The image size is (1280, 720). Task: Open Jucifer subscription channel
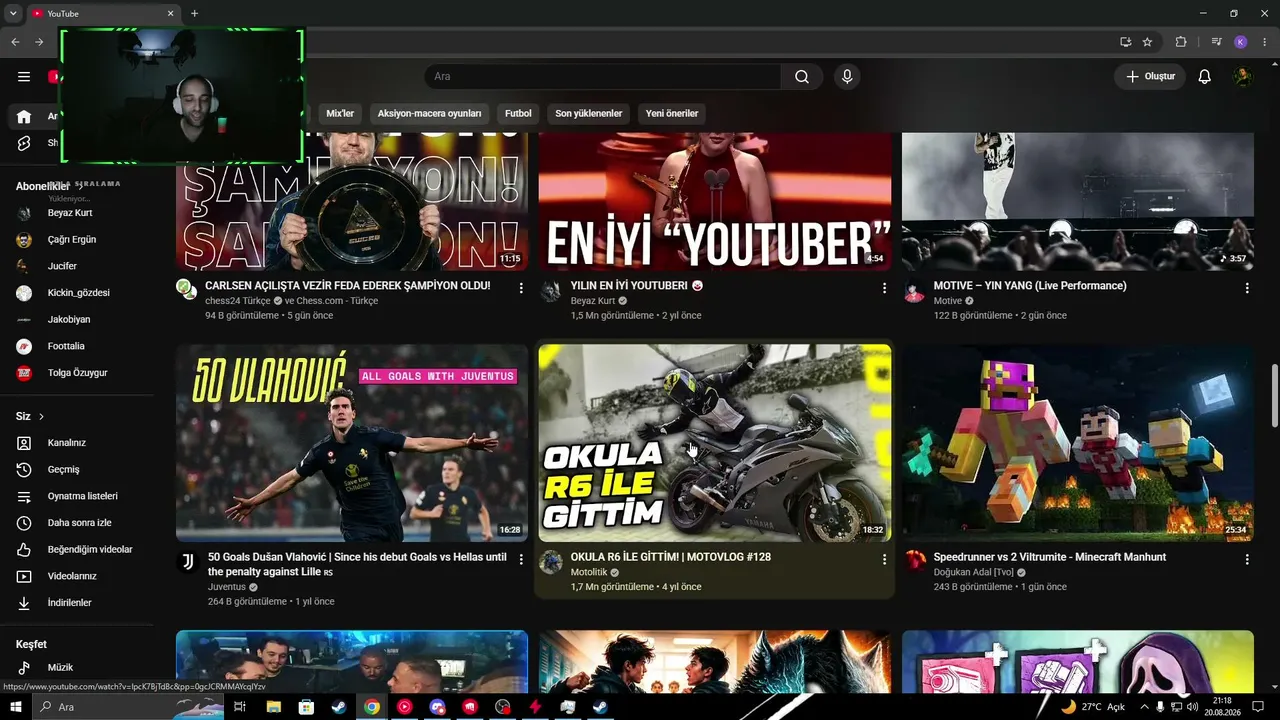click(78, 266)
